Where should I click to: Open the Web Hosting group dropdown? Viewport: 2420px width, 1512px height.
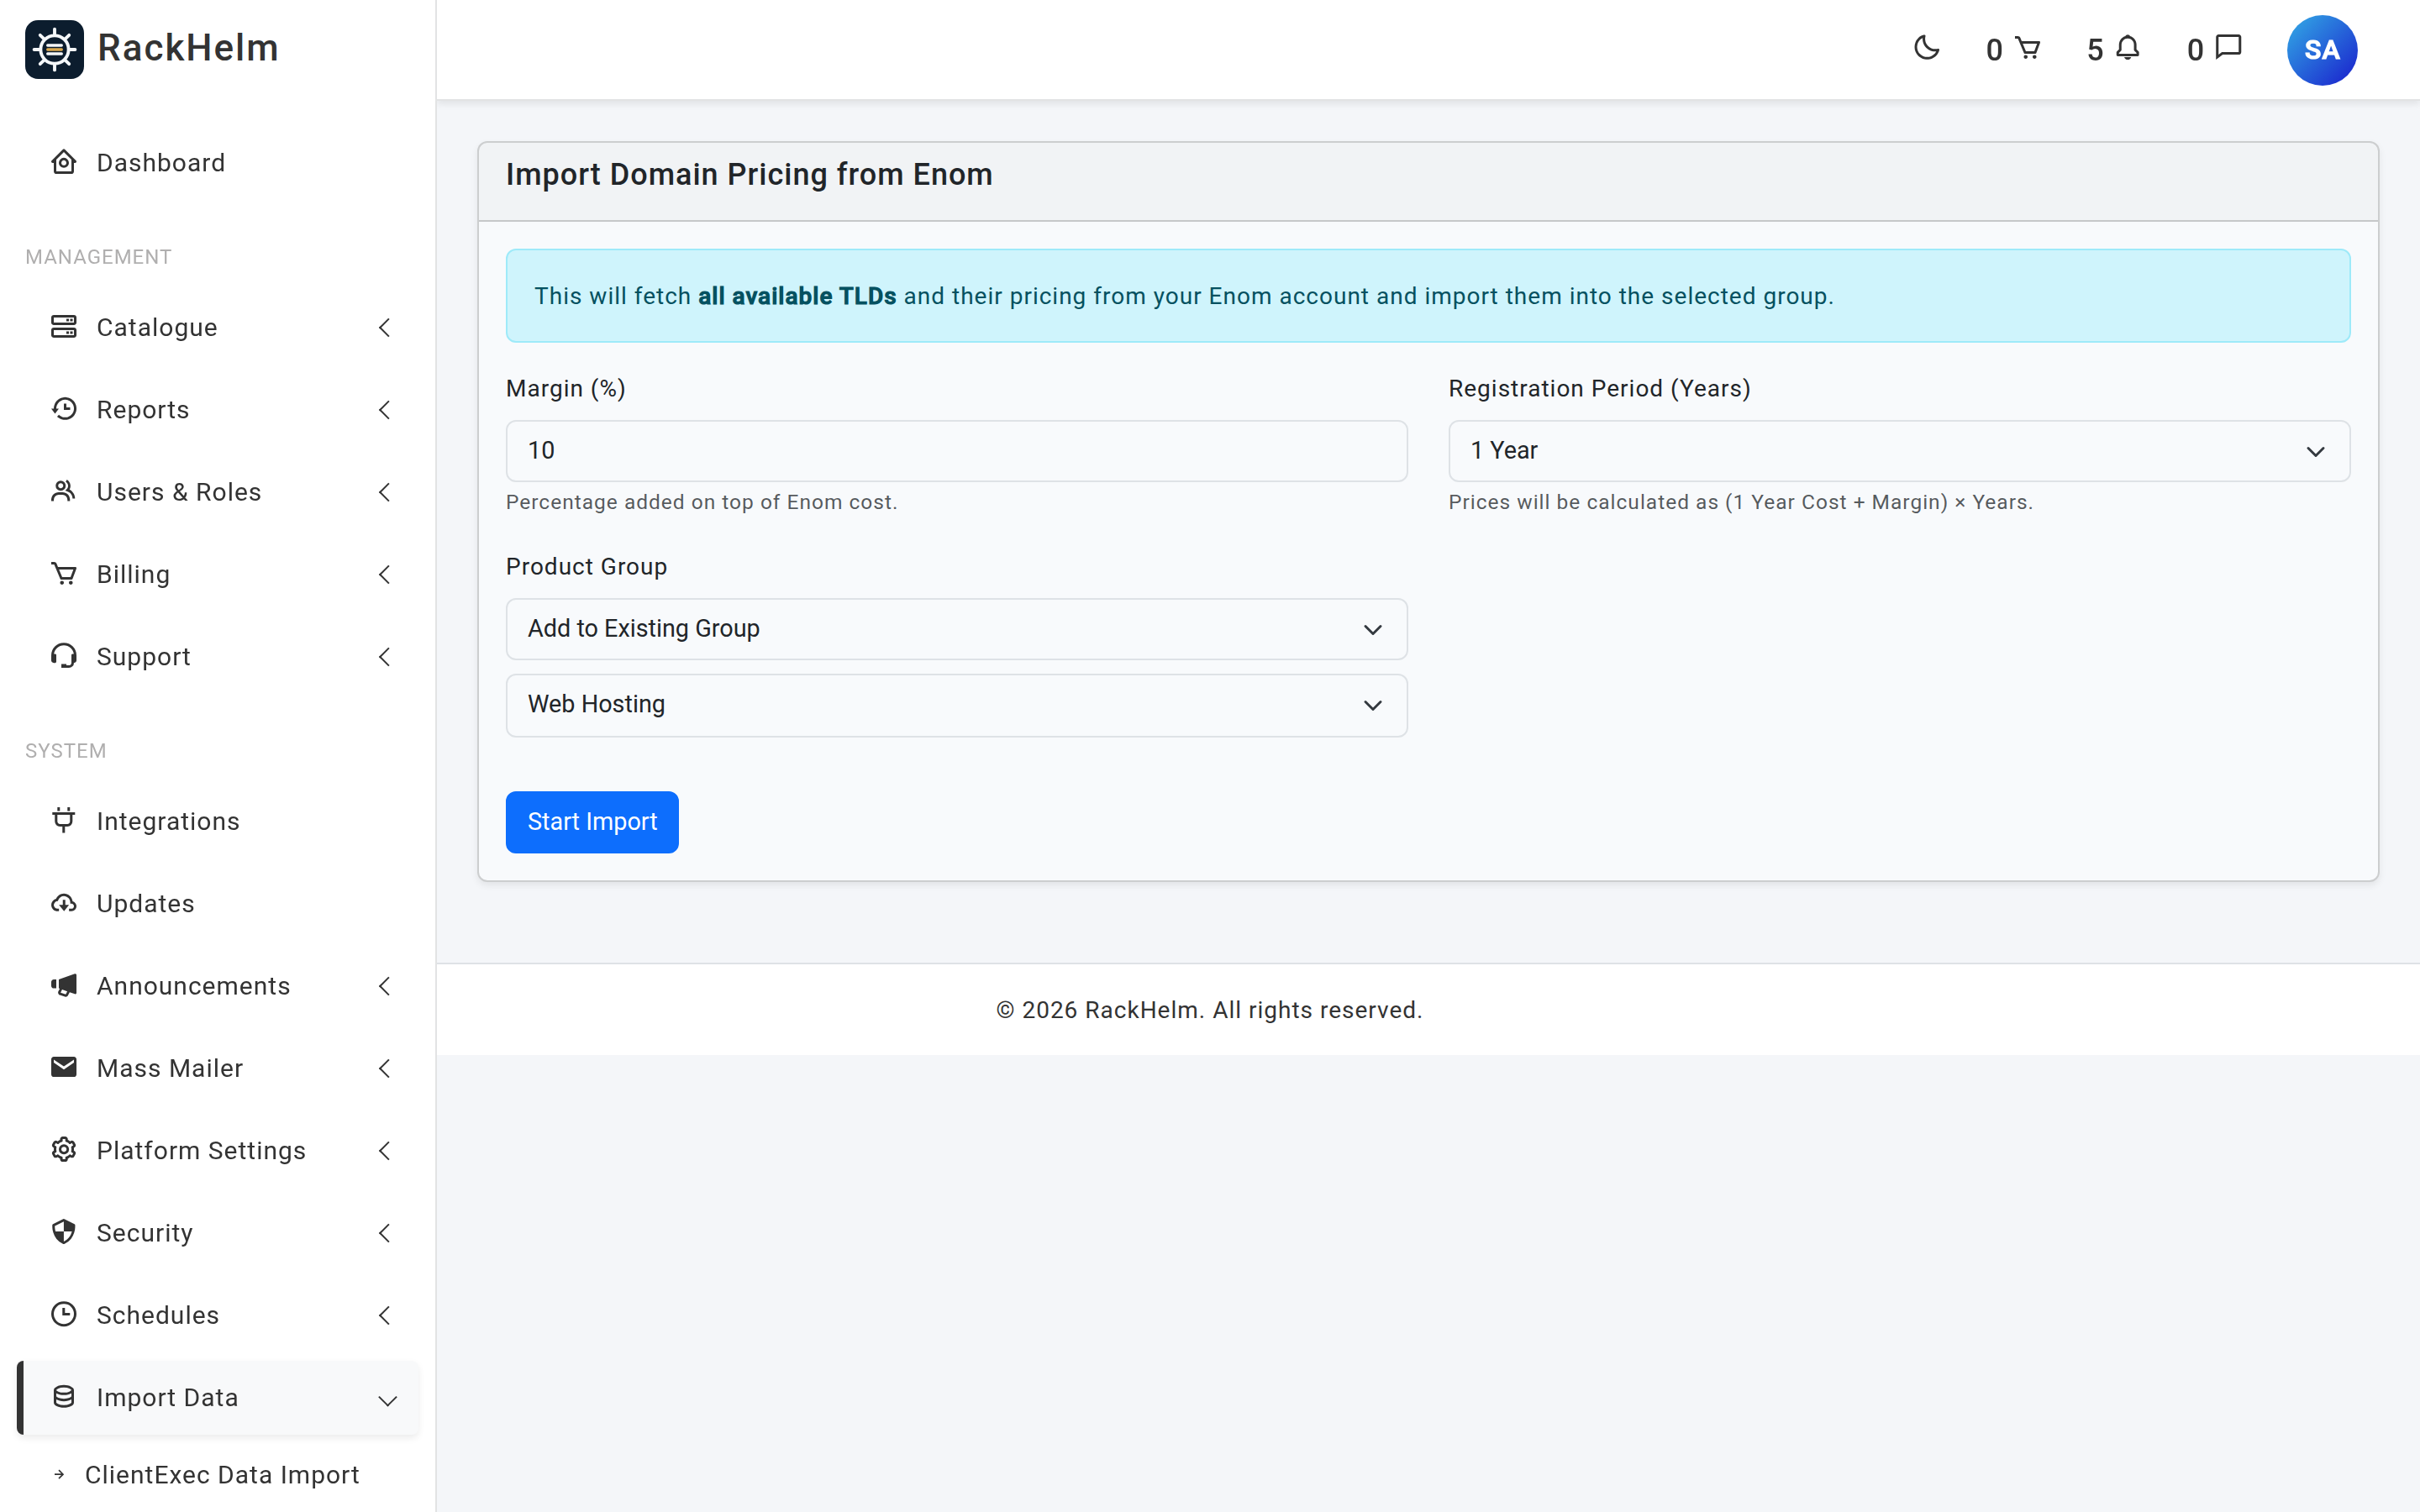click(956, 705)
